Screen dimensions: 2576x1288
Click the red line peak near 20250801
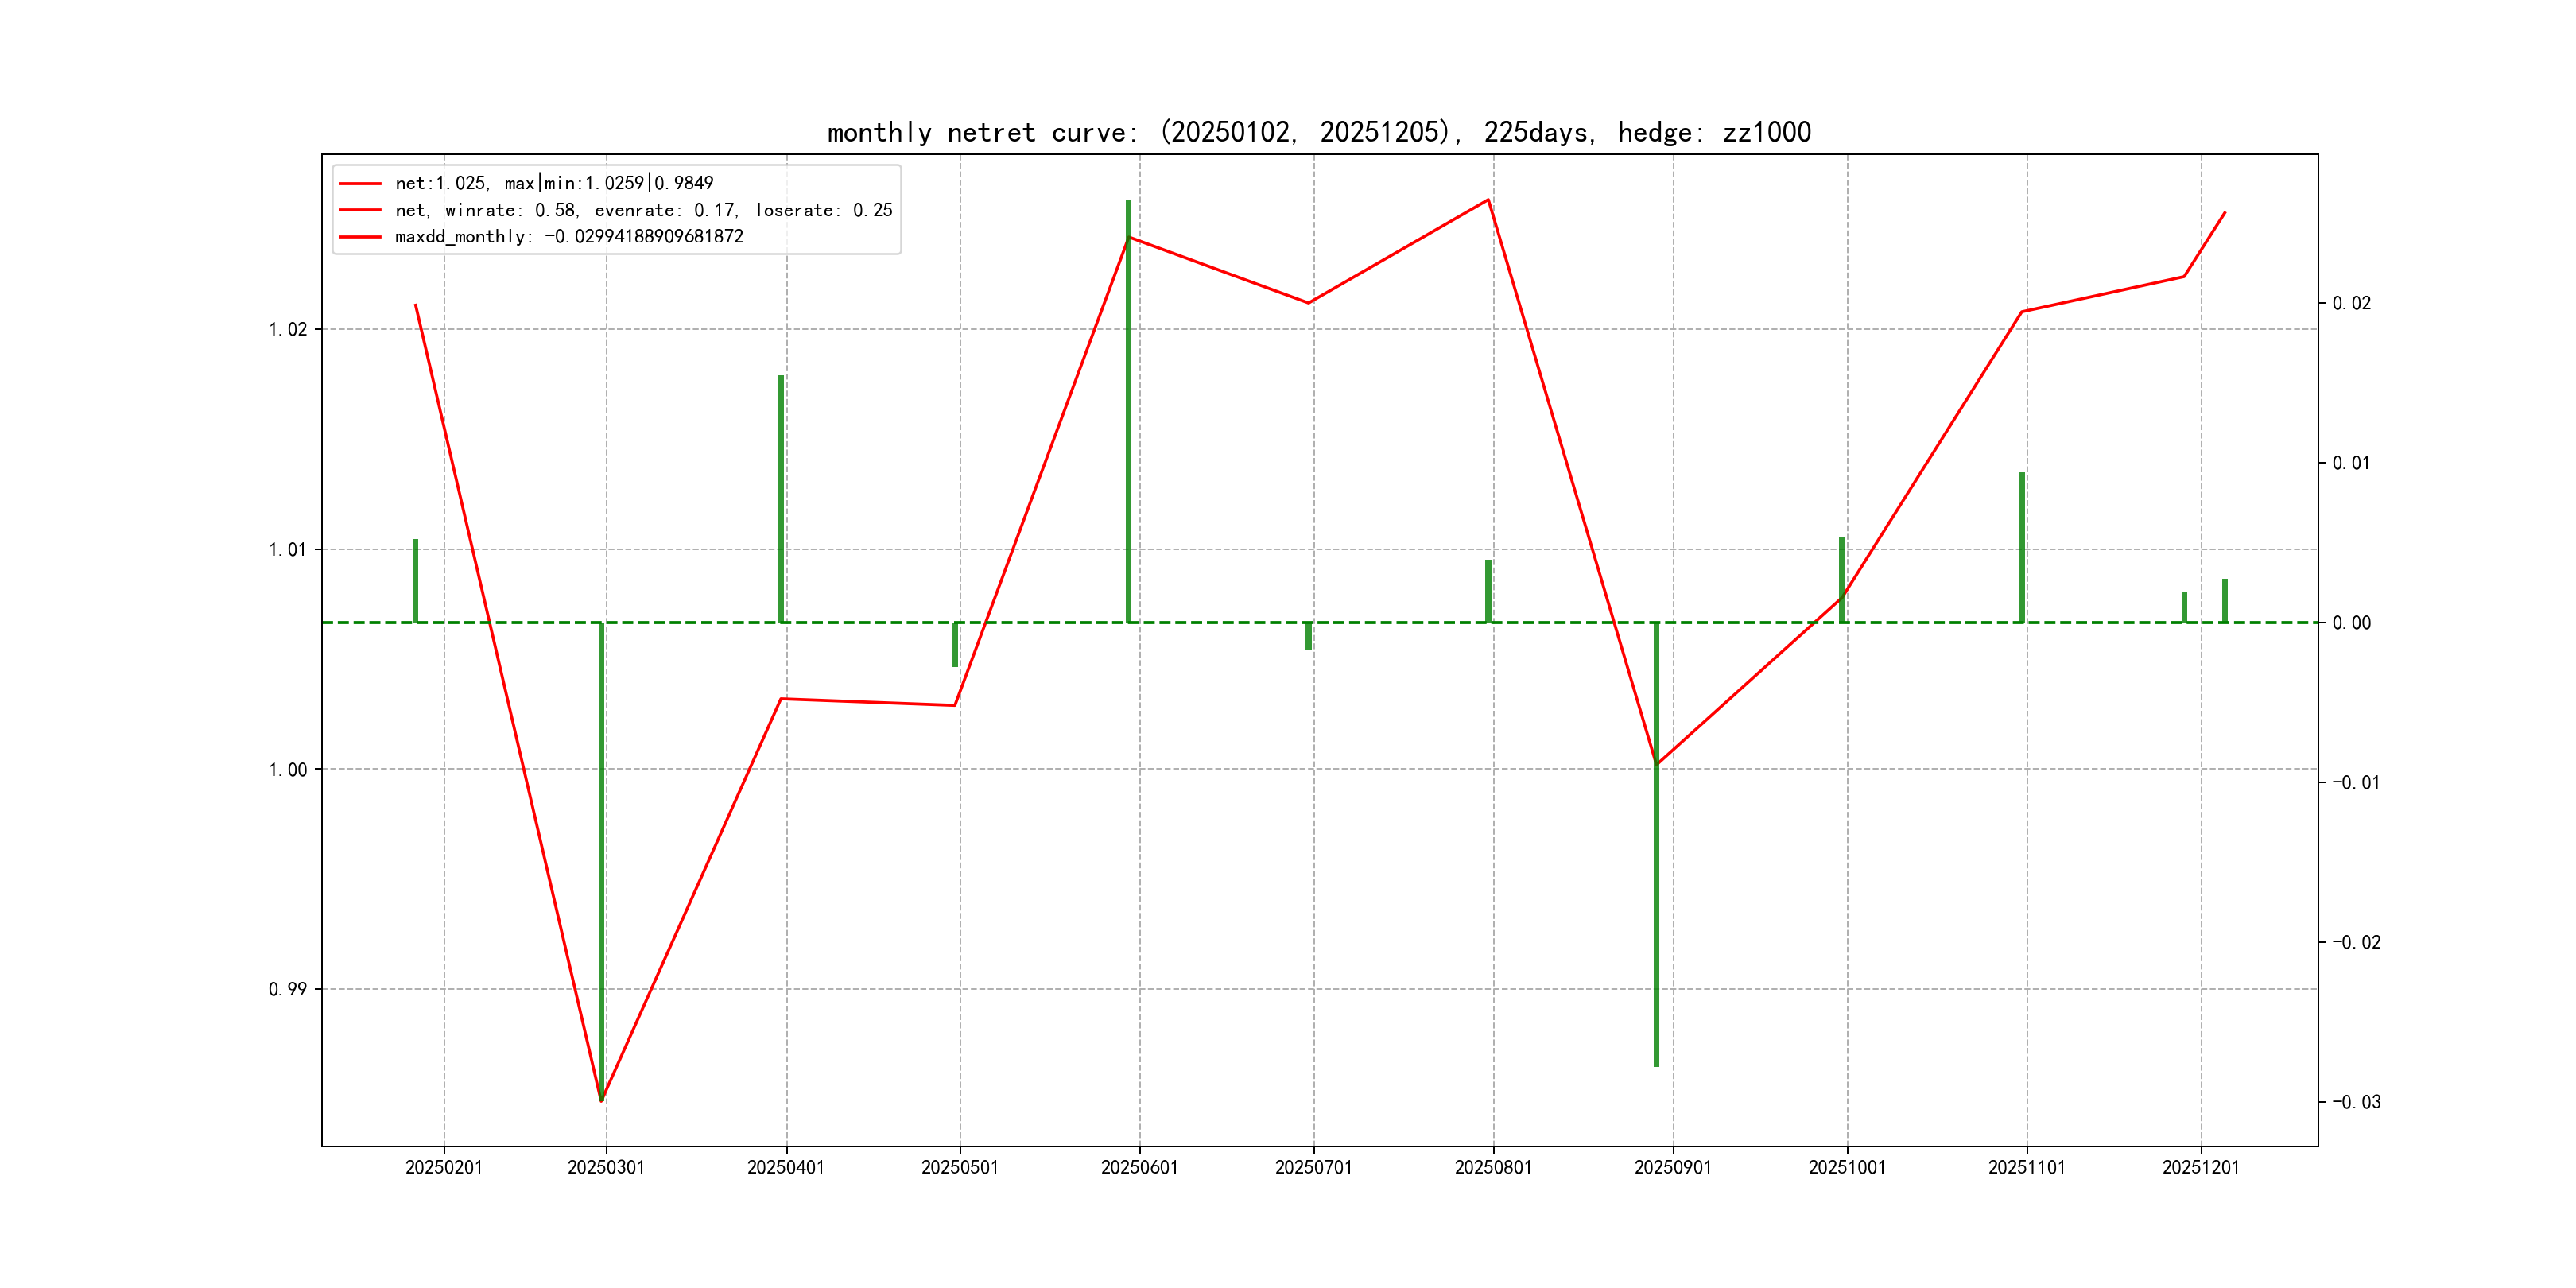click(x=1488, y=200)
